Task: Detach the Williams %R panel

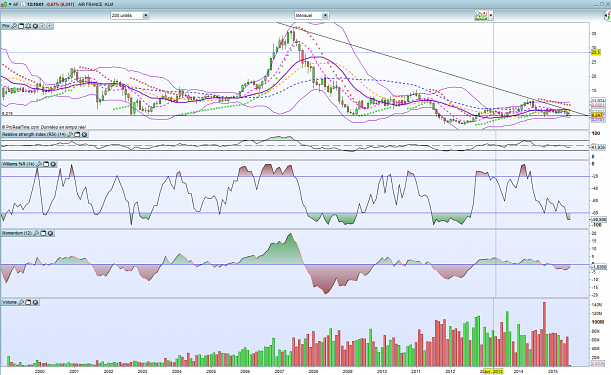Action: pos(46,164)
